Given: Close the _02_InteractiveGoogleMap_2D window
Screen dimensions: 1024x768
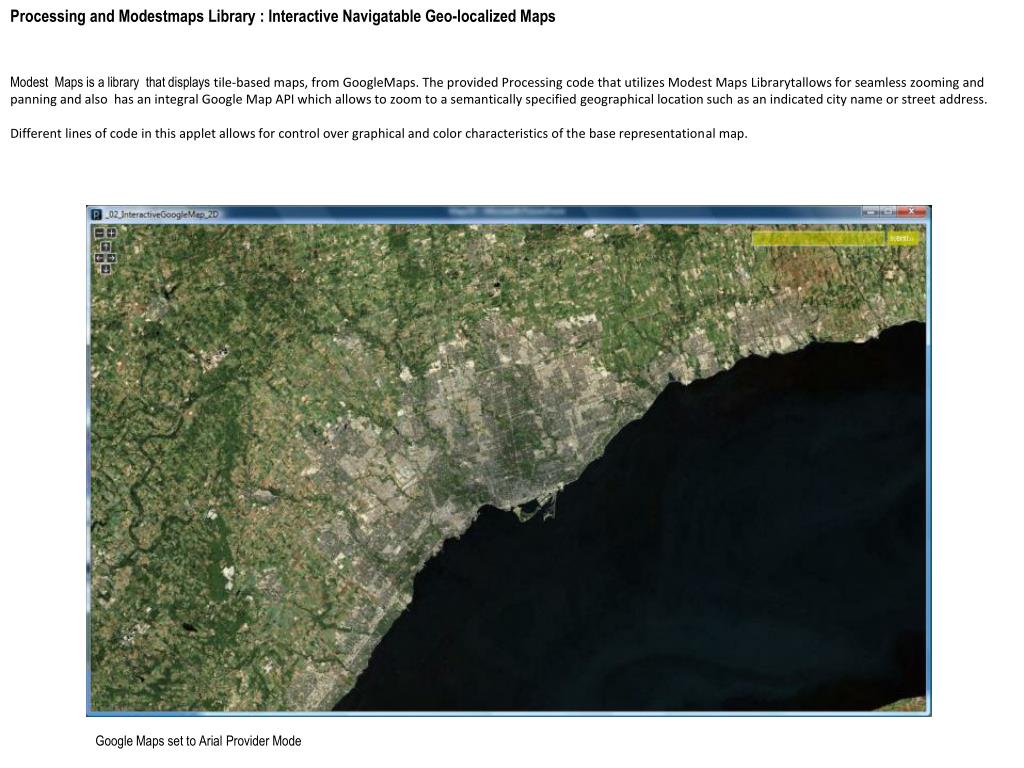Looking at the screenshot, I should 911,212.
